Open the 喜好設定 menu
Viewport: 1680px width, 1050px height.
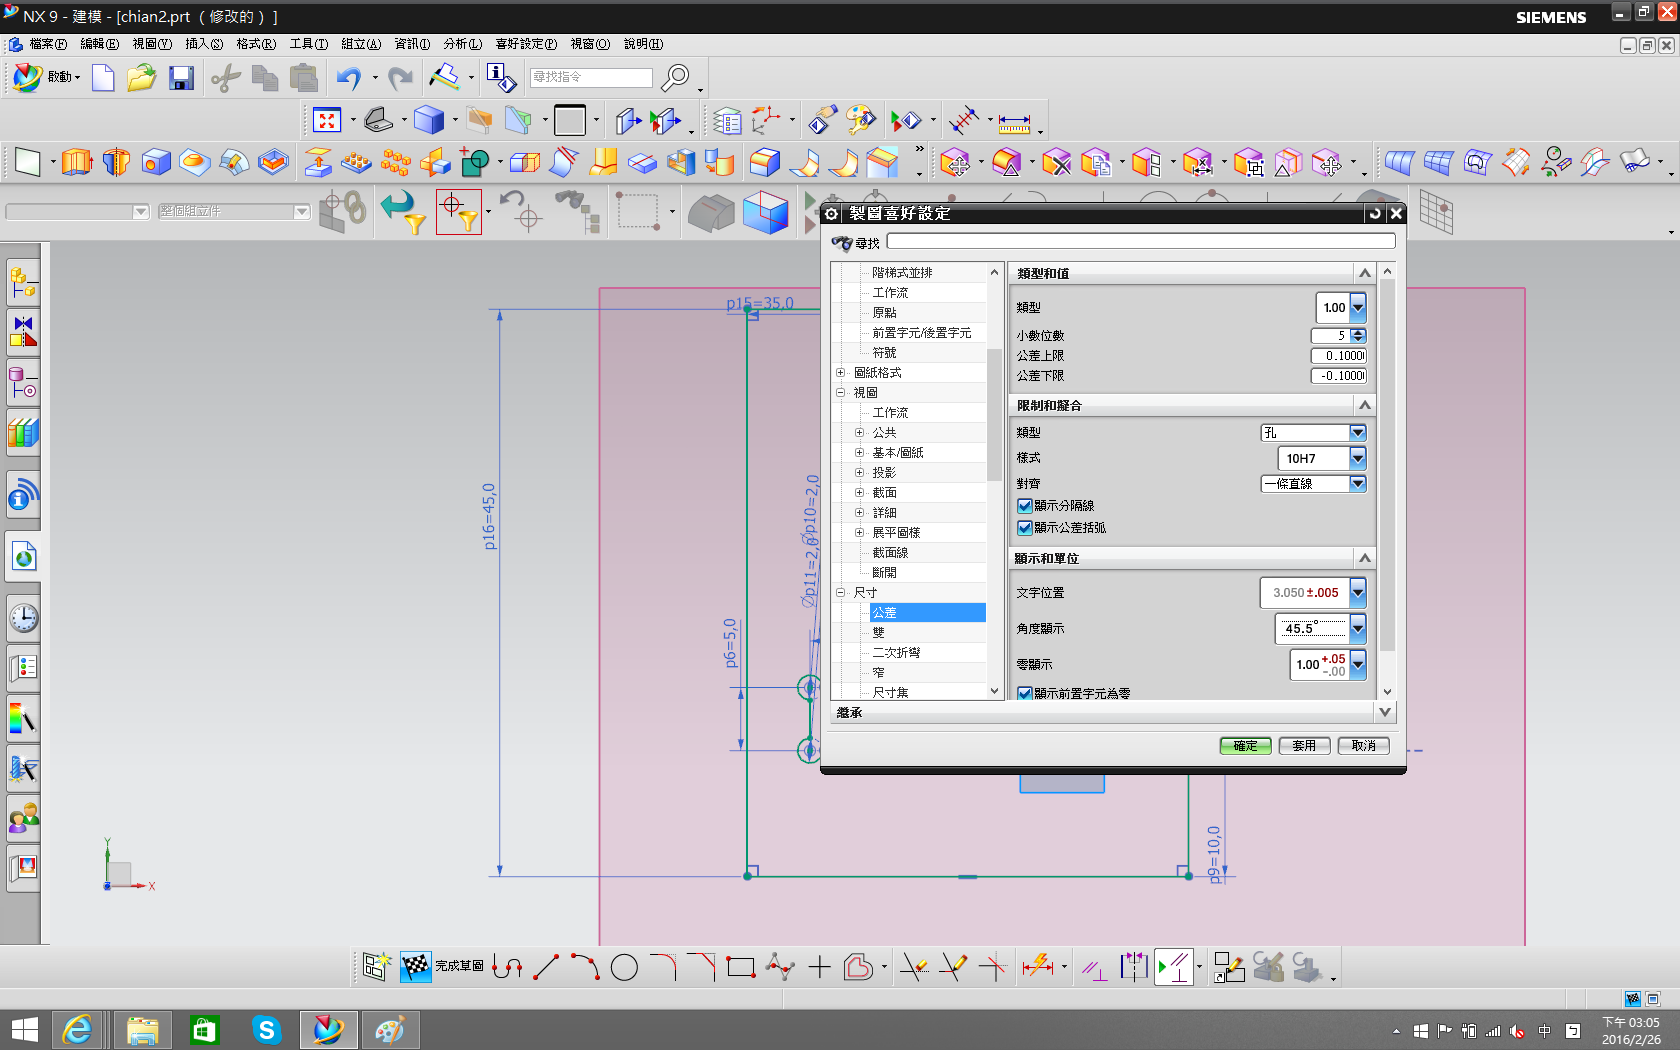[x=526, y=44]
